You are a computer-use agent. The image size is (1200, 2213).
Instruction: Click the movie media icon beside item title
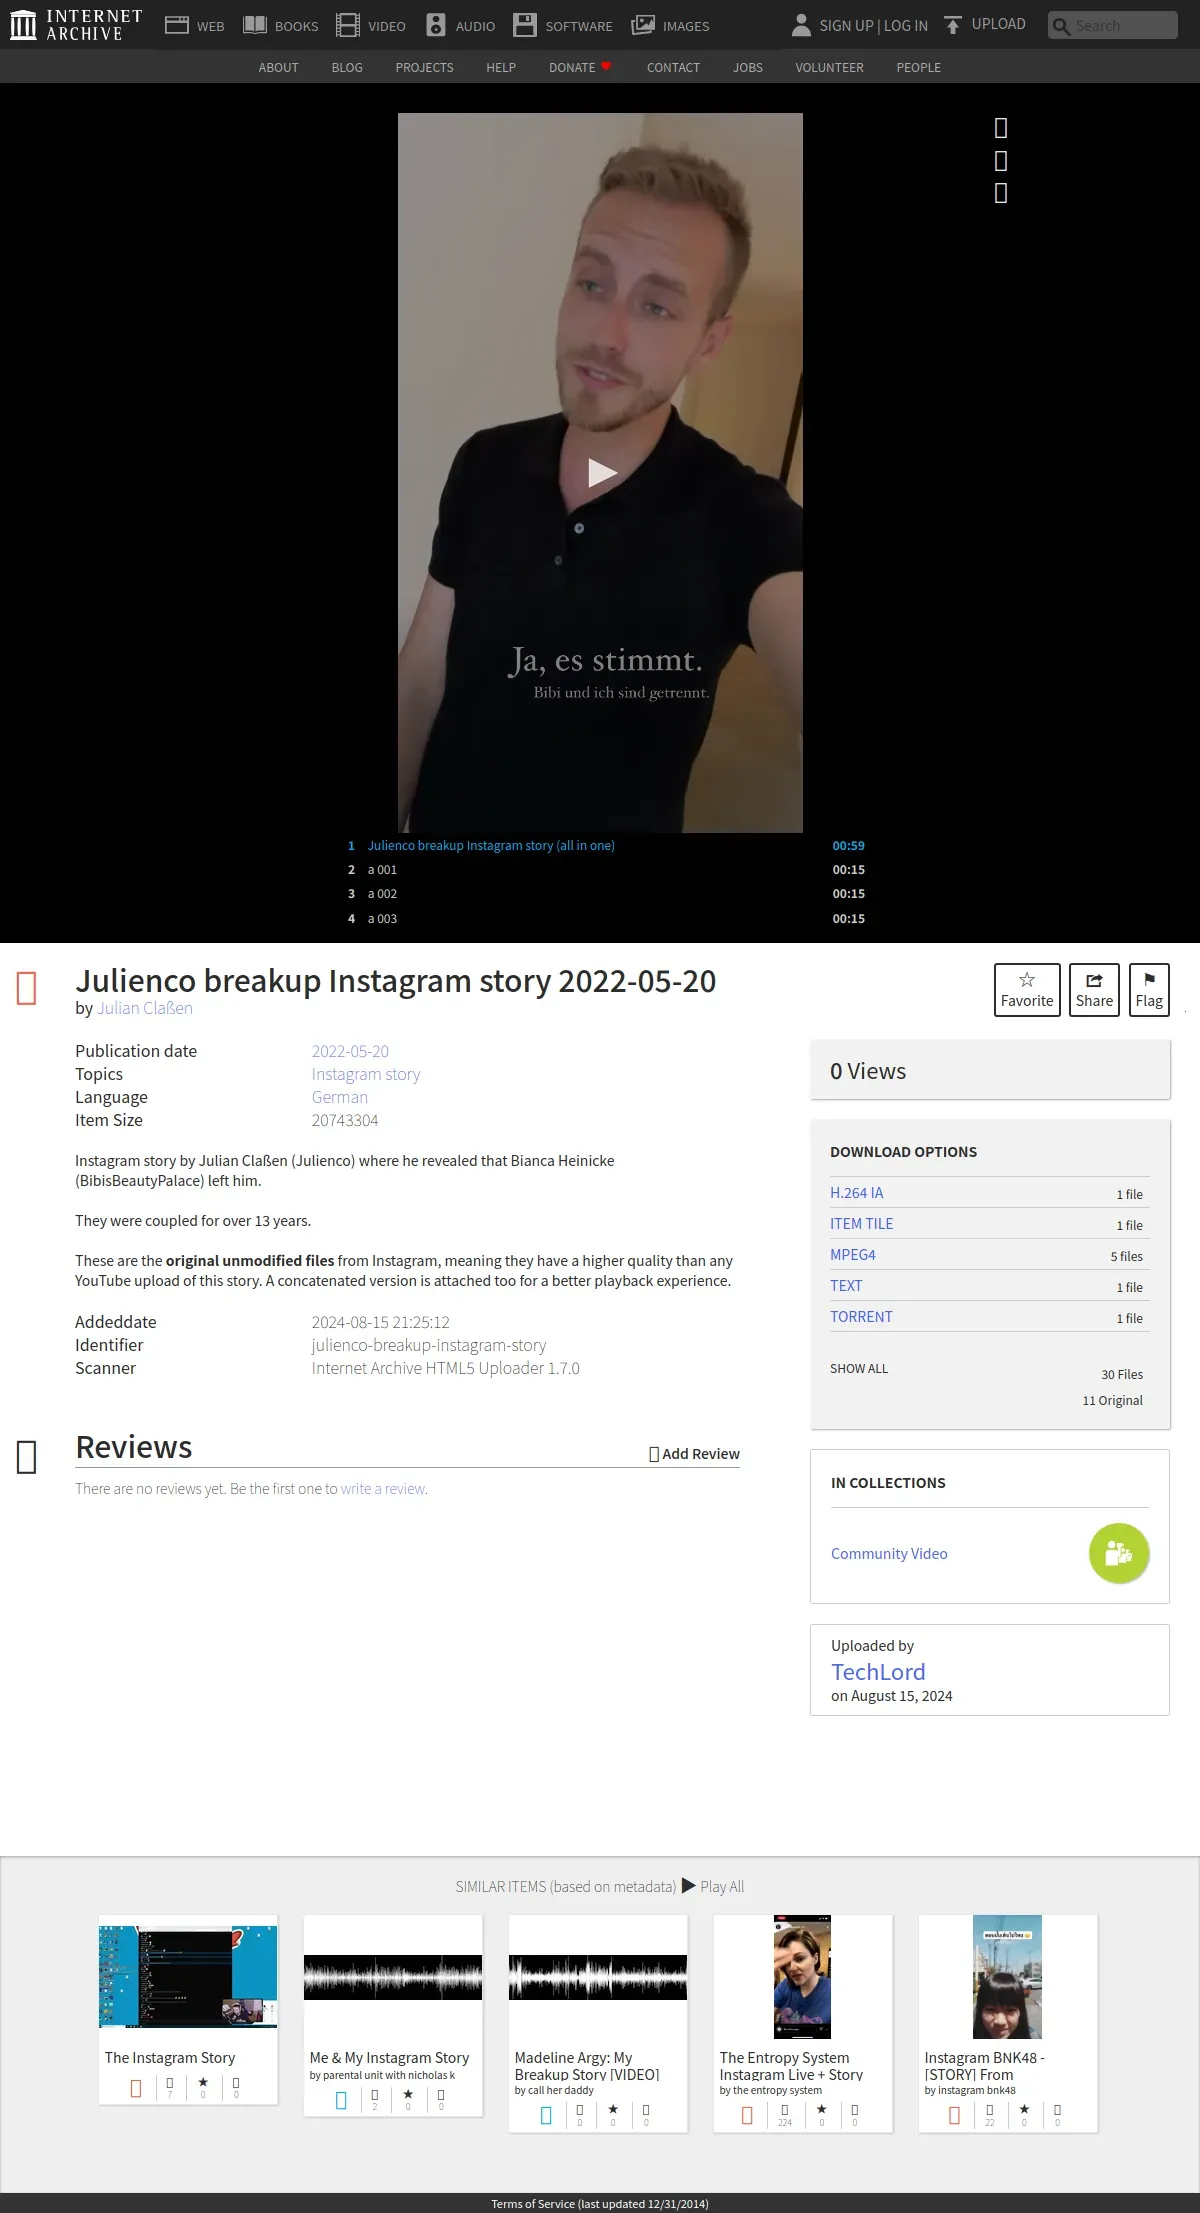click(x=27, y=988)
